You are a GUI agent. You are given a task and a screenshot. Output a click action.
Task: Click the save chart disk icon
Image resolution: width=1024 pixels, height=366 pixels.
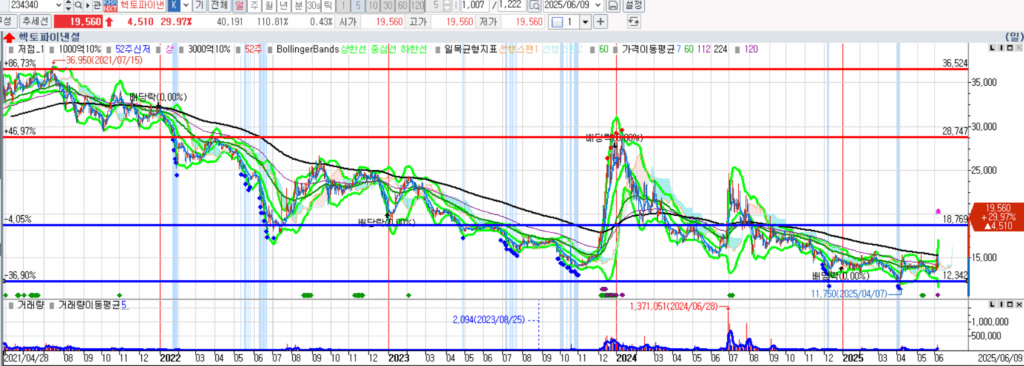[x=613, y=5]
